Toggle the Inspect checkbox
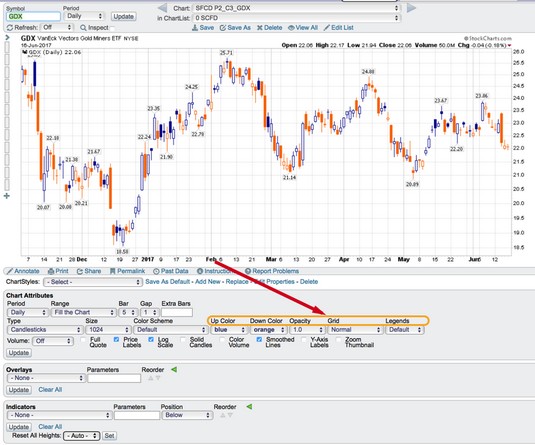This screenshot has width=535, height=445. 112,28
